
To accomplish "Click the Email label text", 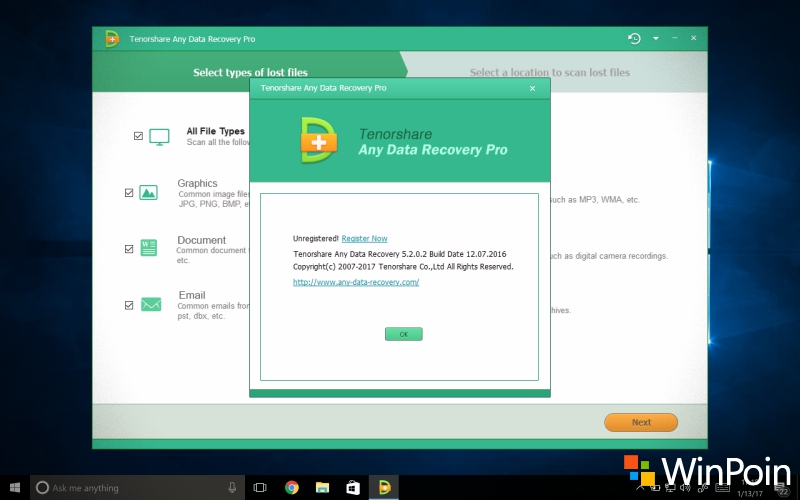I will (x=192, y=295).
